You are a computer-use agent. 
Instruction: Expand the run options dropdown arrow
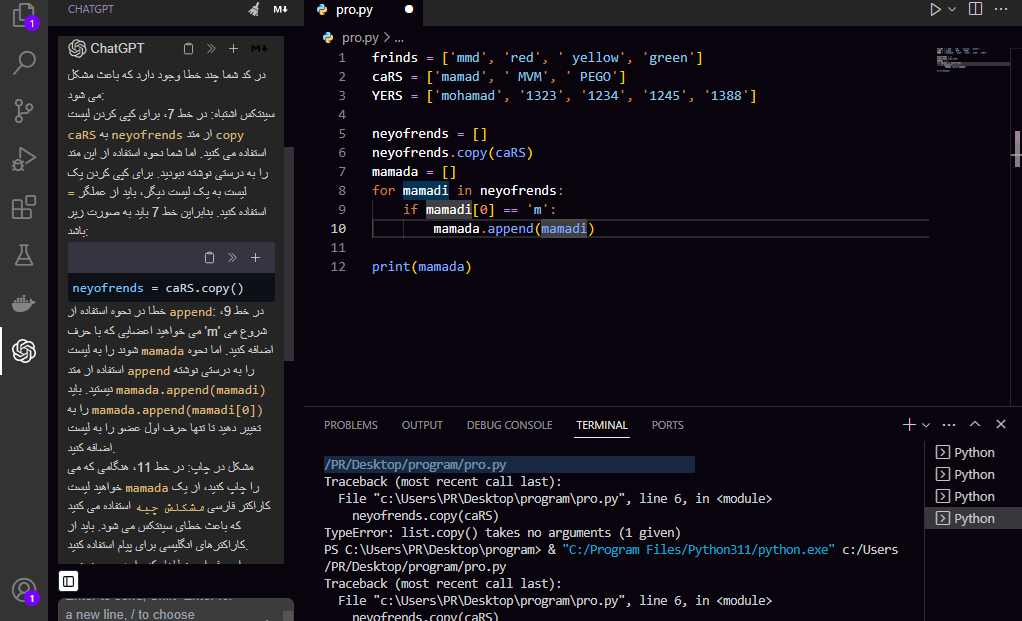tap(951, 9)
